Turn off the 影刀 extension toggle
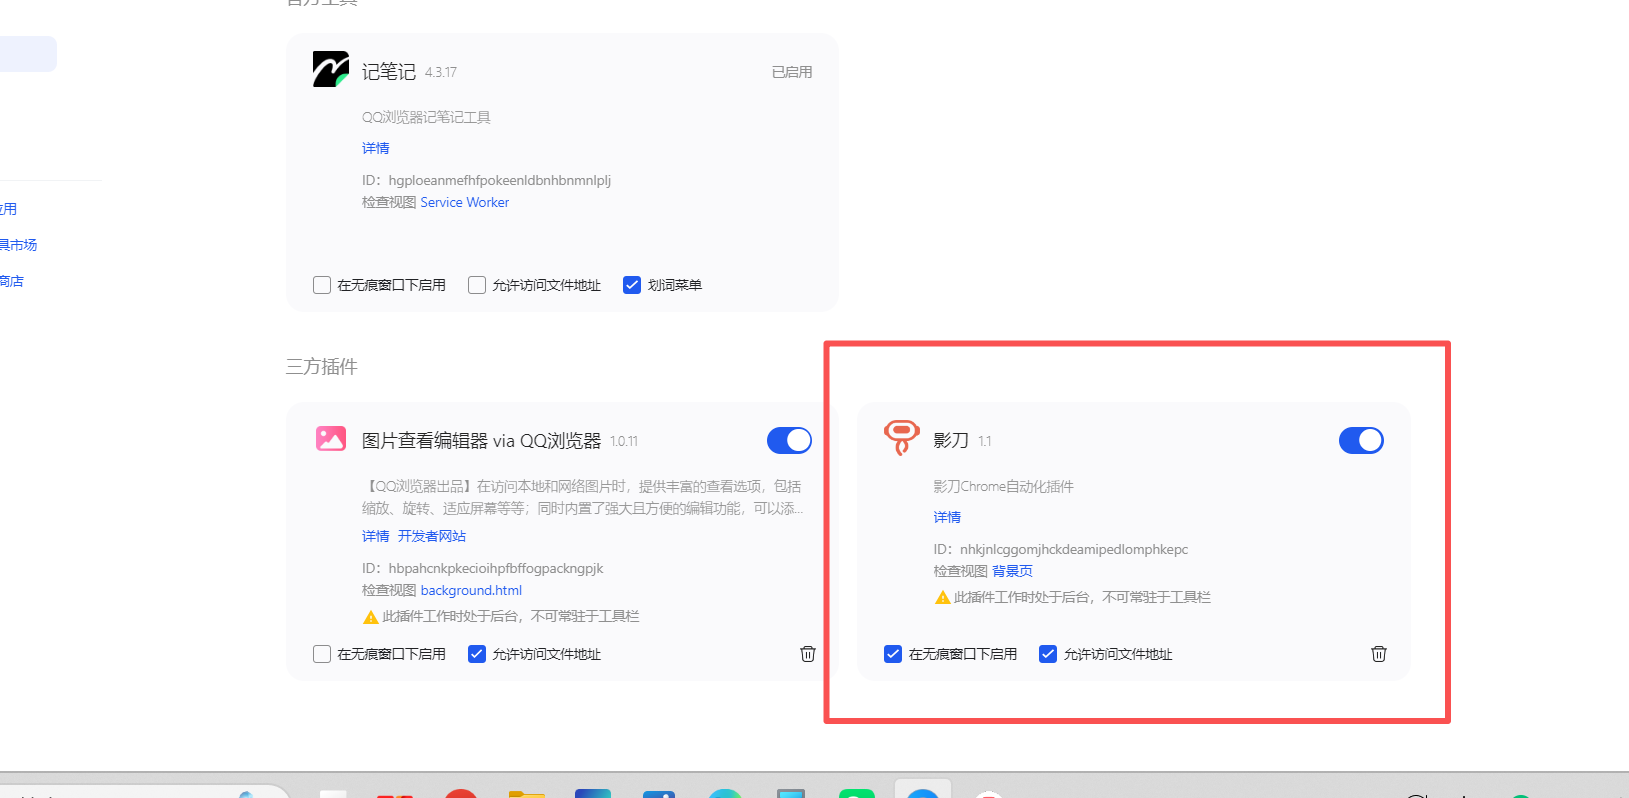This screenshot has width=1629, height=798. (x=1361, y=440)
